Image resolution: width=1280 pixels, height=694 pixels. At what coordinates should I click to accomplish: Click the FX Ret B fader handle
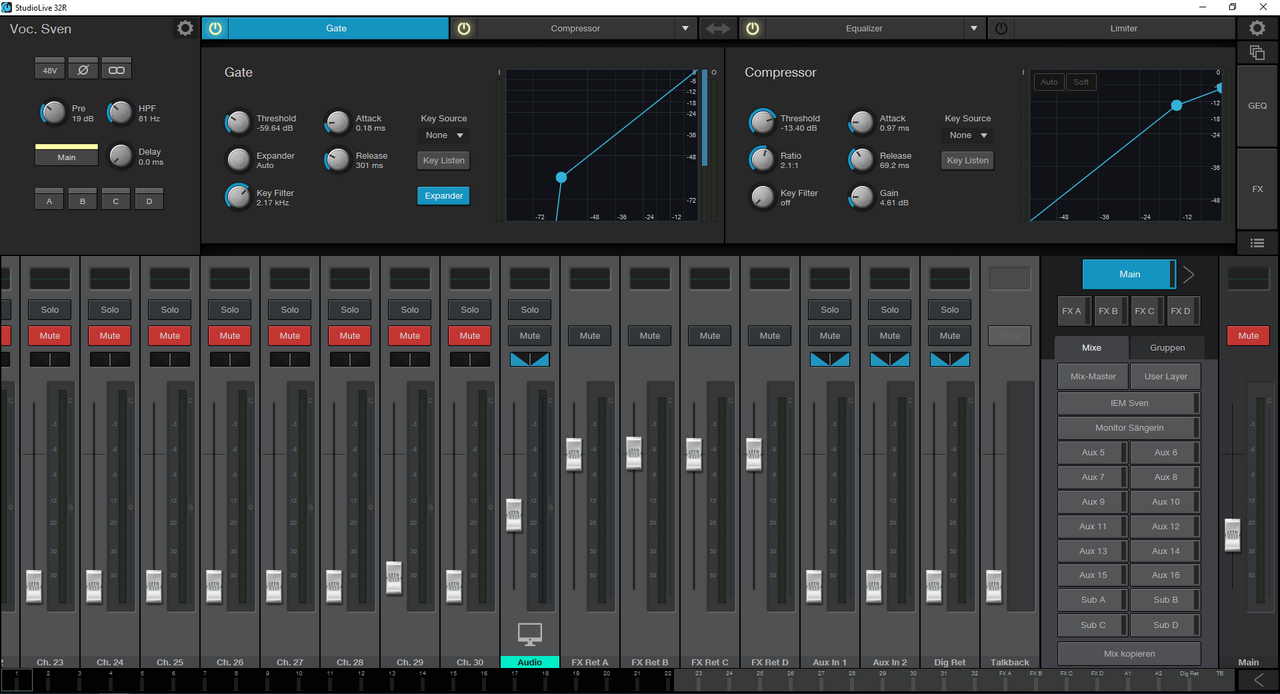634,453
